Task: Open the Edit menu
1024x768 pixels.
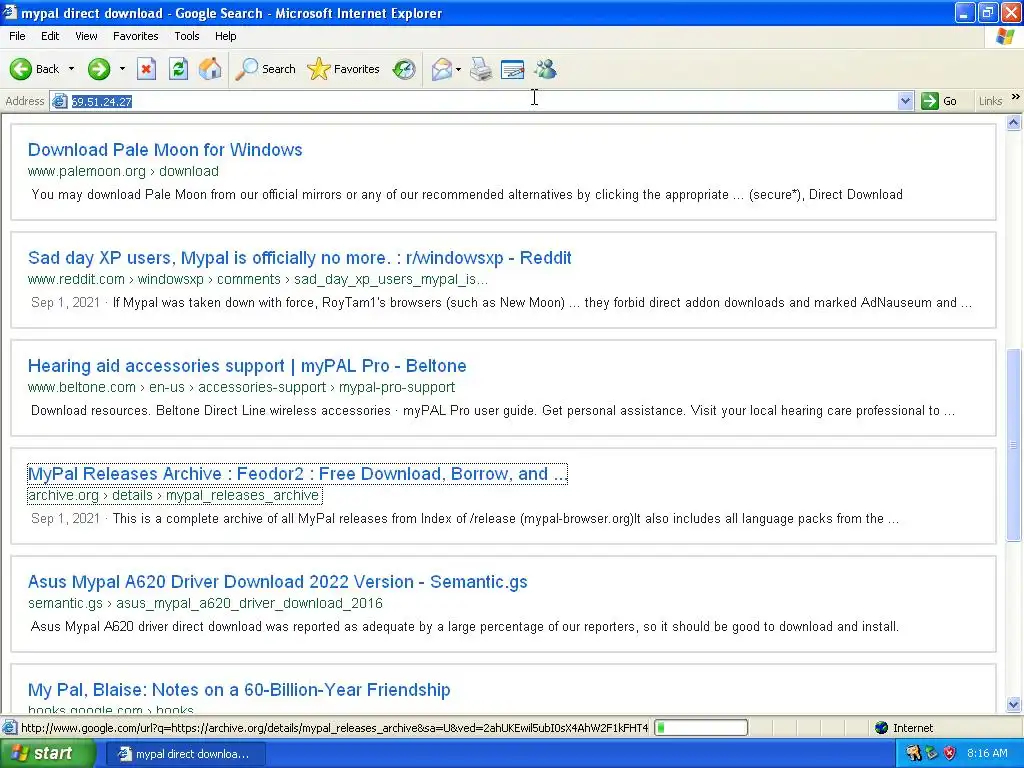Action: 50,36
